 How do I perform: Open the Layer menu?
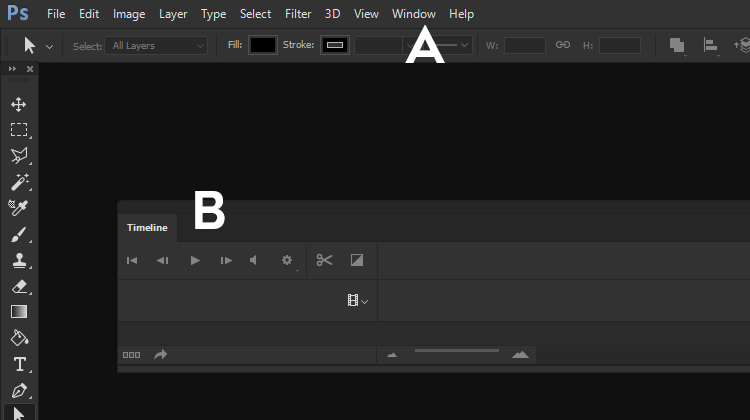point(173,14)
